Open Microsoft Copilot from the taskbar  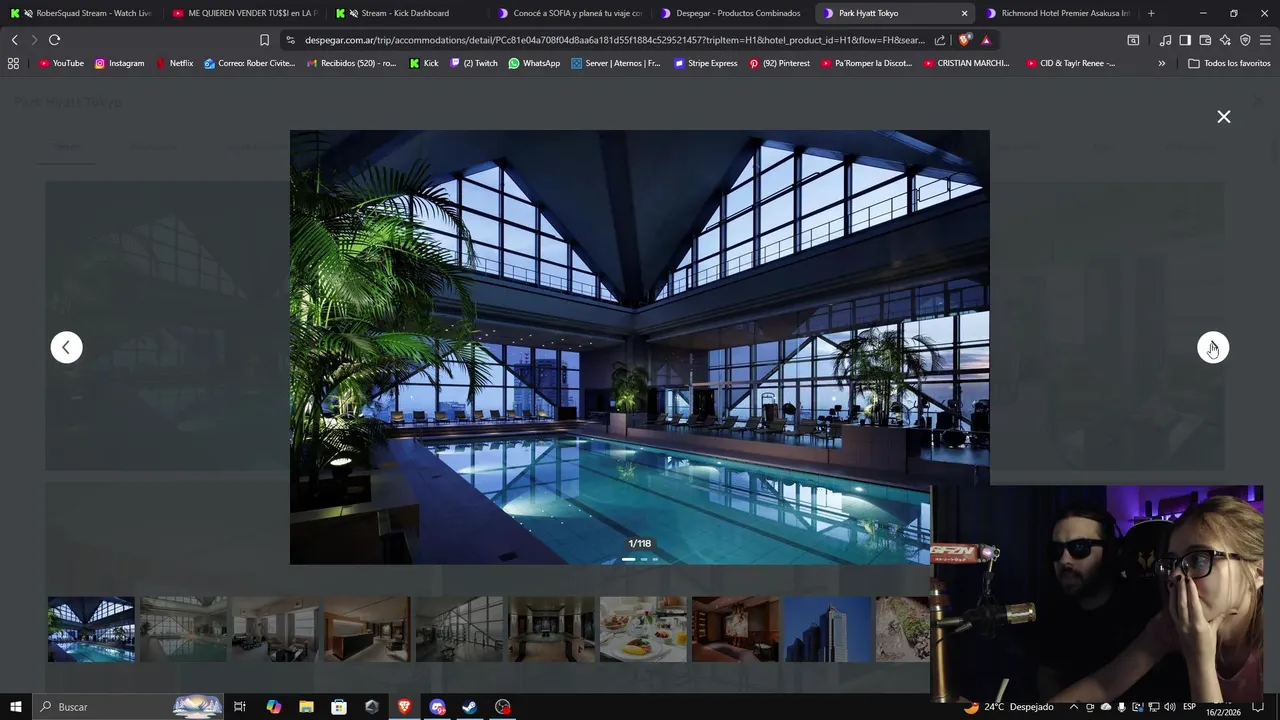pyautogui.click(x=274, y=707)
